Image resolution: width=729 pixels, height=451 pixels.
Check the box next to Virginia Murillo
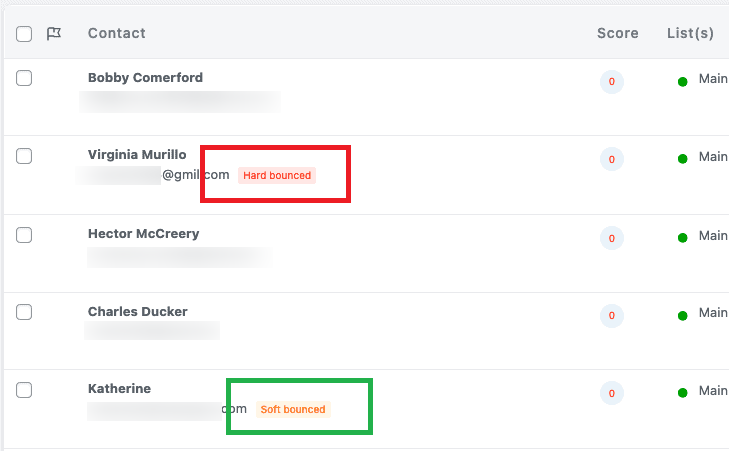point(24,156)
